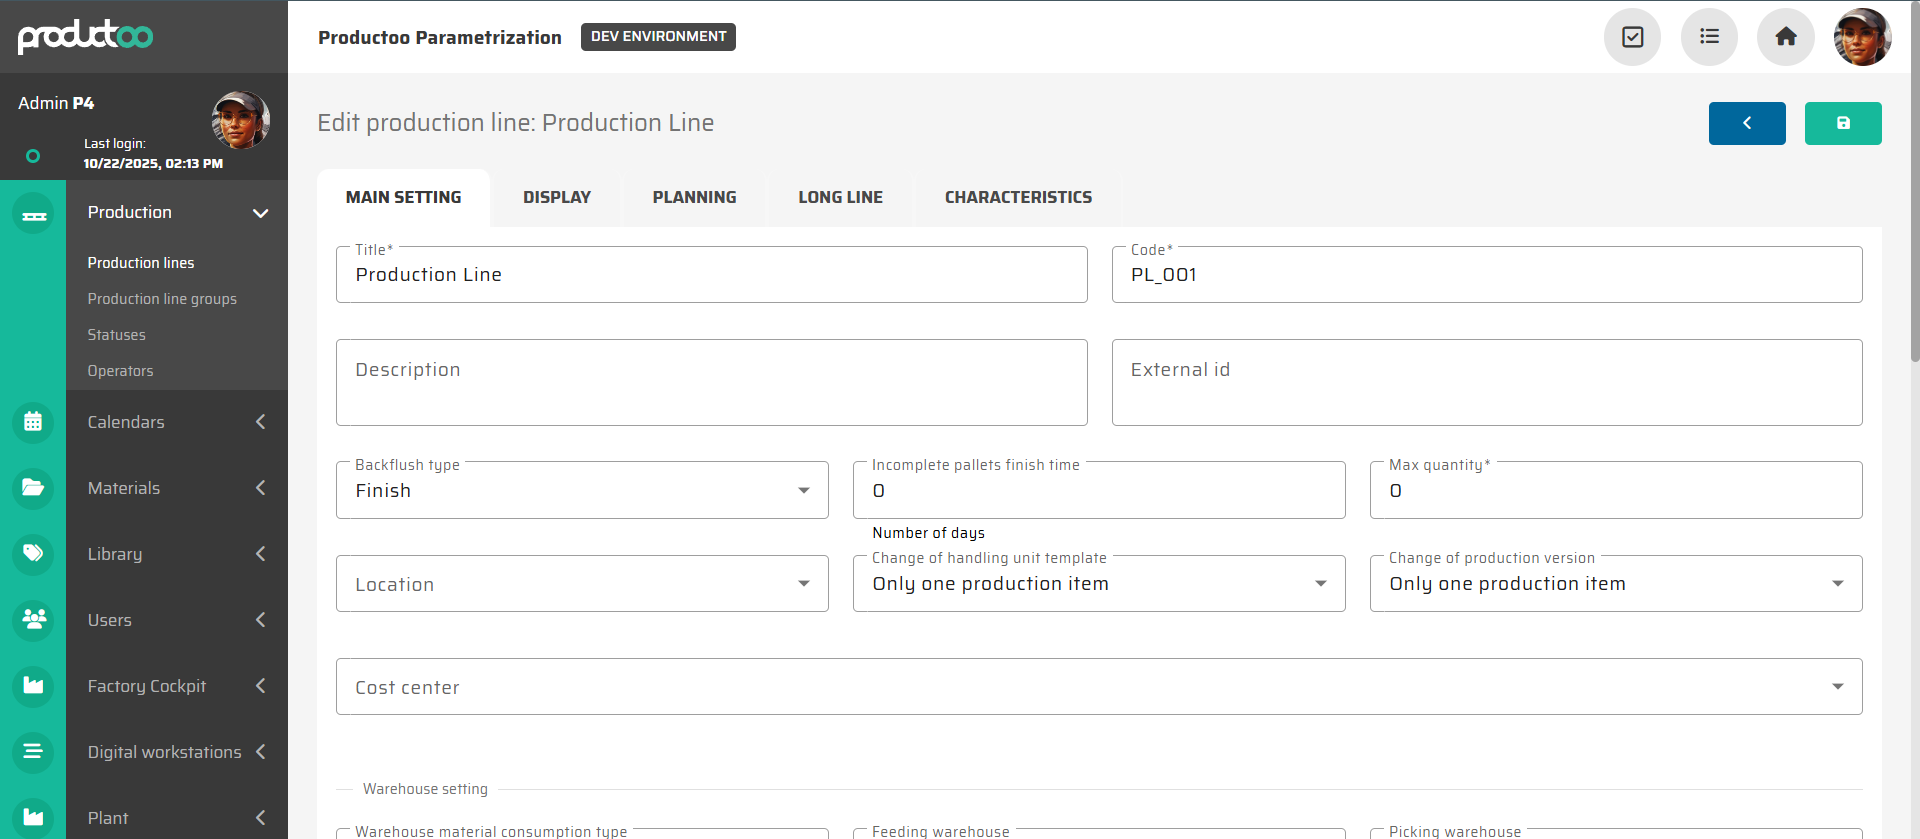Switch to the CHARACTERISTICS tab
The image size is (1920, 839).
pyautogui.click(x=1018, y=198)
